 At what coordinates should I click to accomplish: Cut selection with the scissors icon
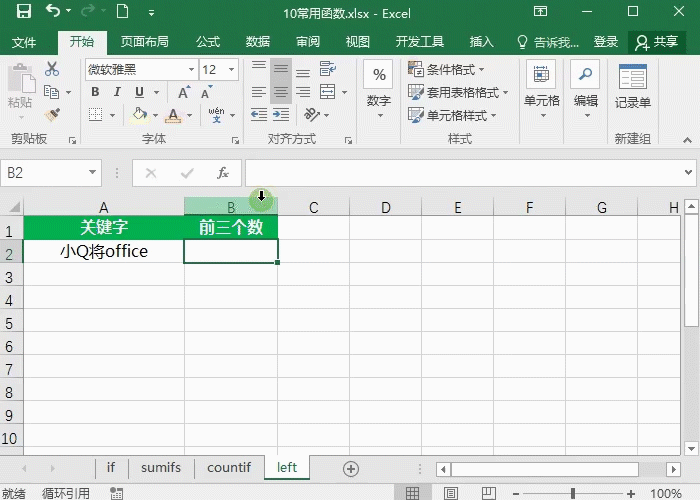pyautogui.click(x=52, y=69)
